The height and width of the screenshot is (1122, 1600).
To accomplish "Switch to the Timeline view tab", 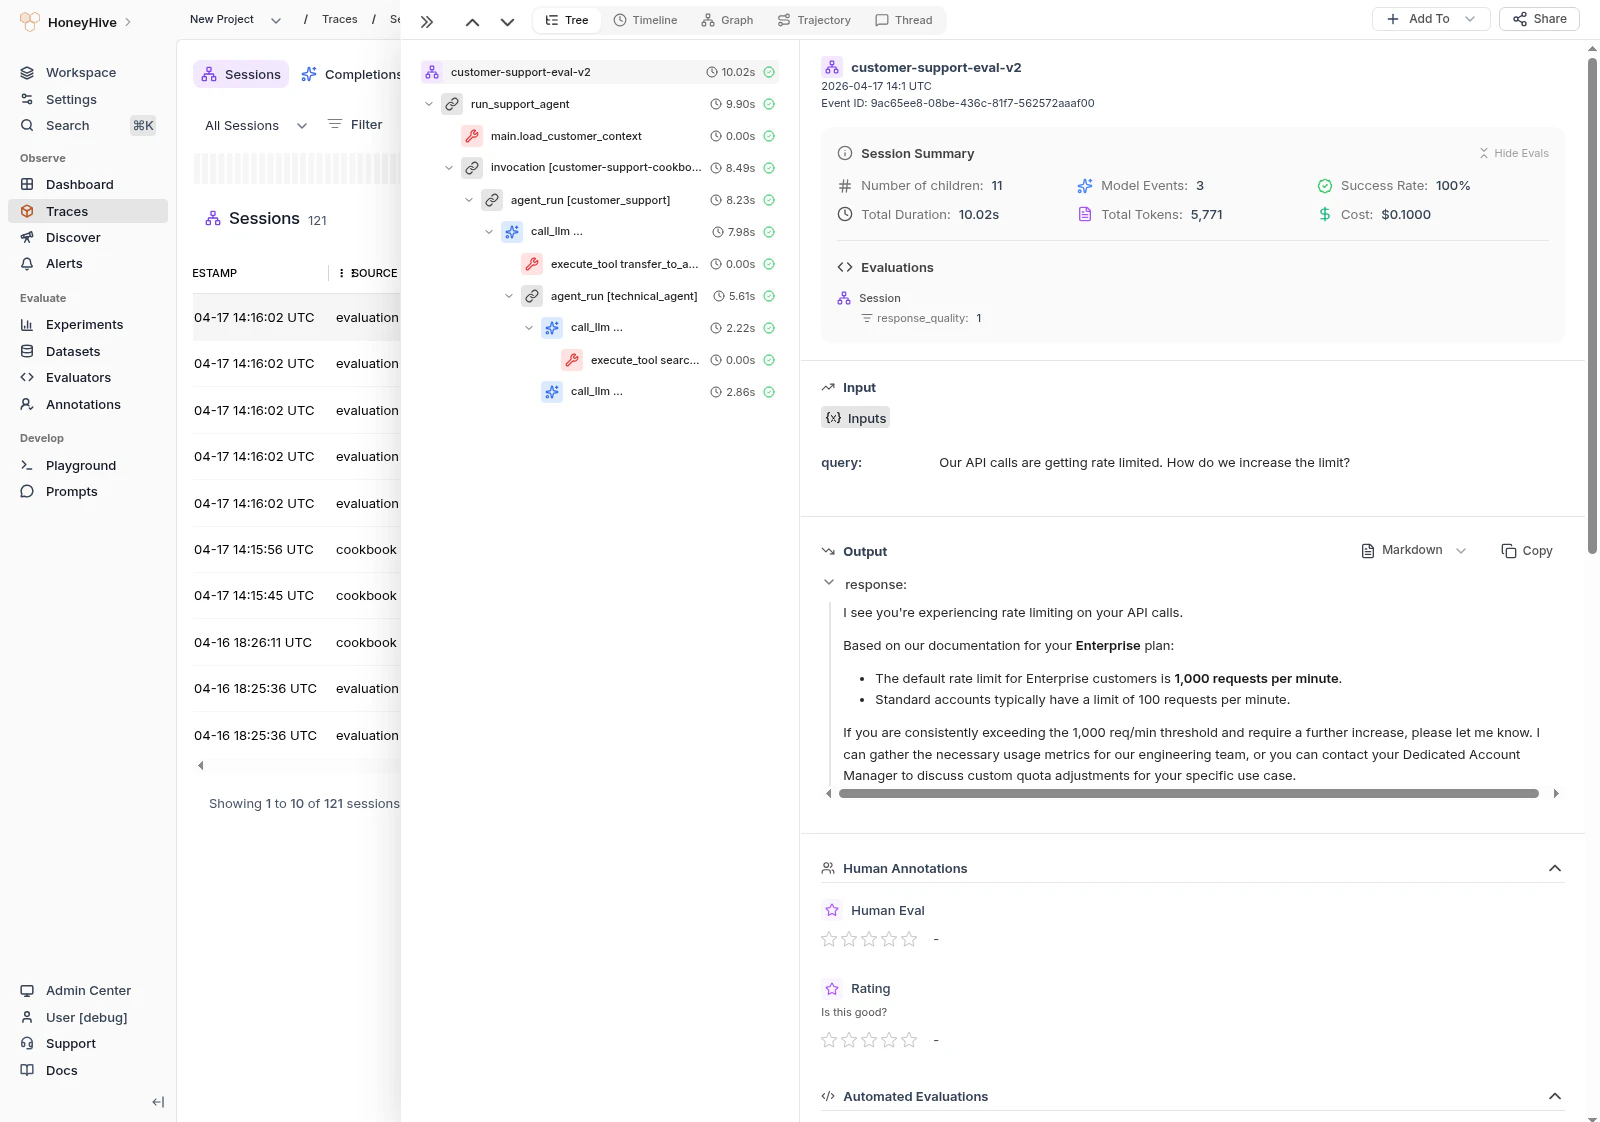I will [646, 20].
